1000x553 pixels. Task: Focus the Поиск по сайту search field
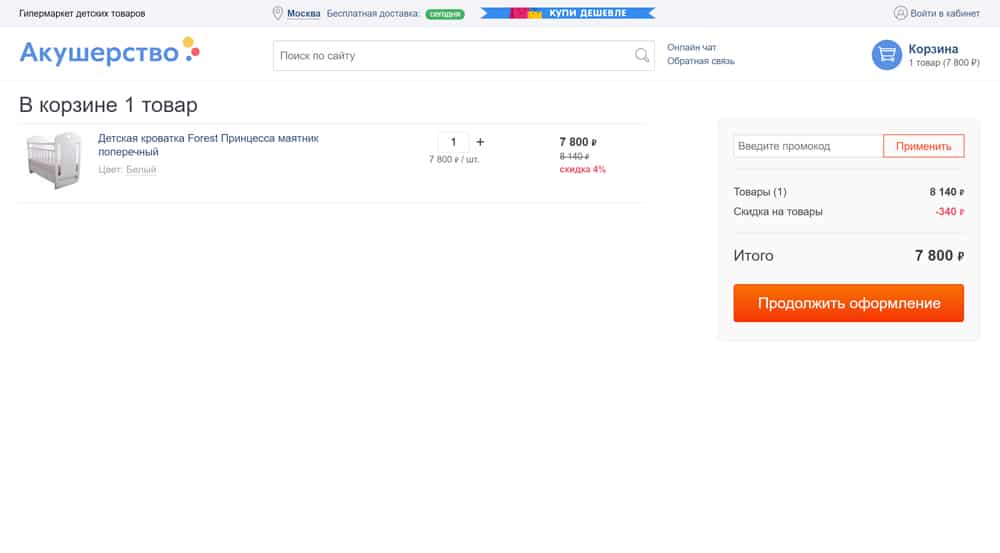pos(455,56)
